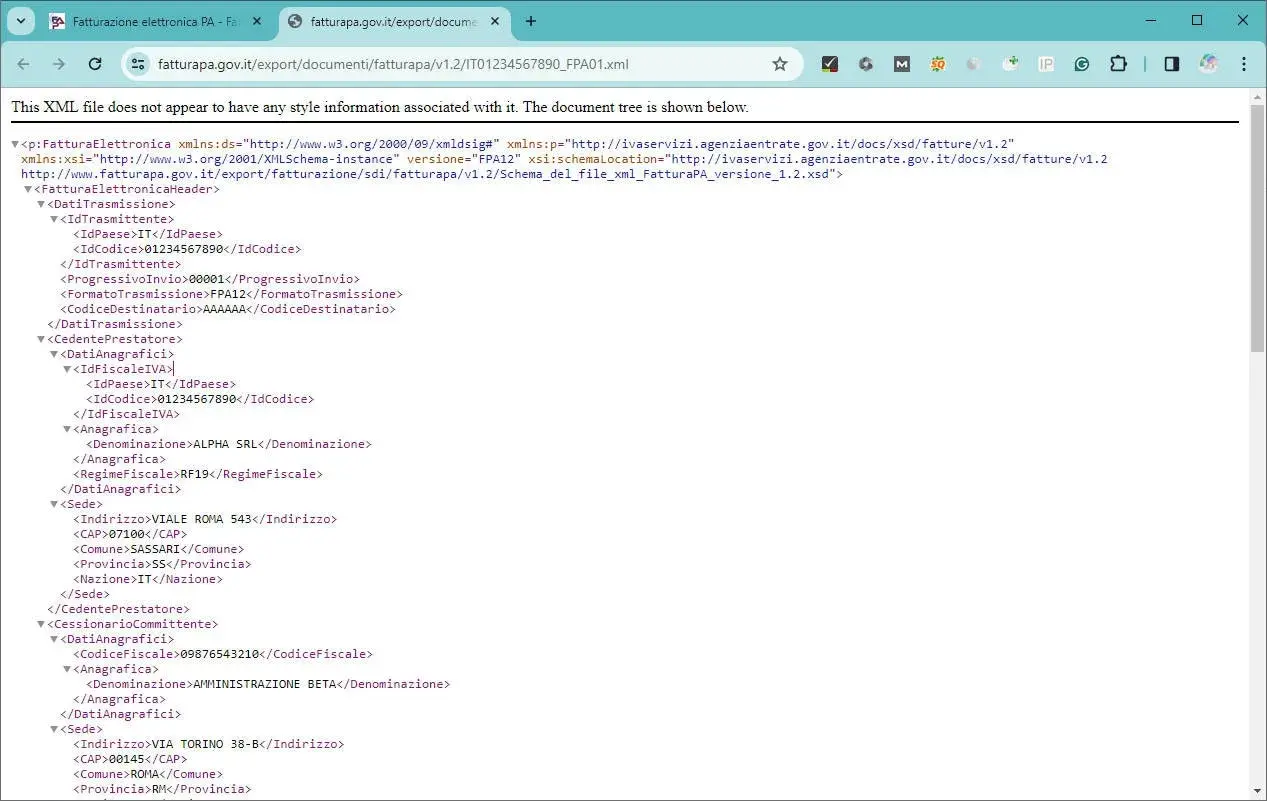Image resolution: width=1267 pixels, height=801 pixels.
Task: Open the orange SQ extension icon
Action: tap(938, 64)
